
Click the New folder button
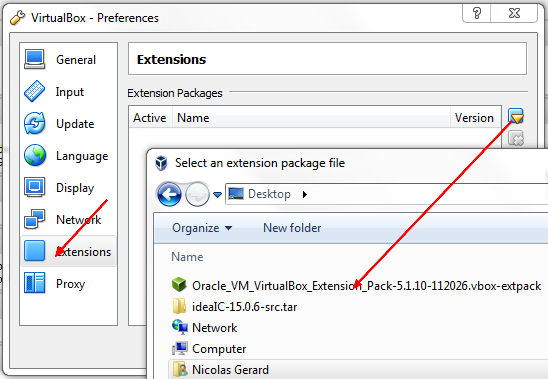pyautogui.click(x=292, y=228)
